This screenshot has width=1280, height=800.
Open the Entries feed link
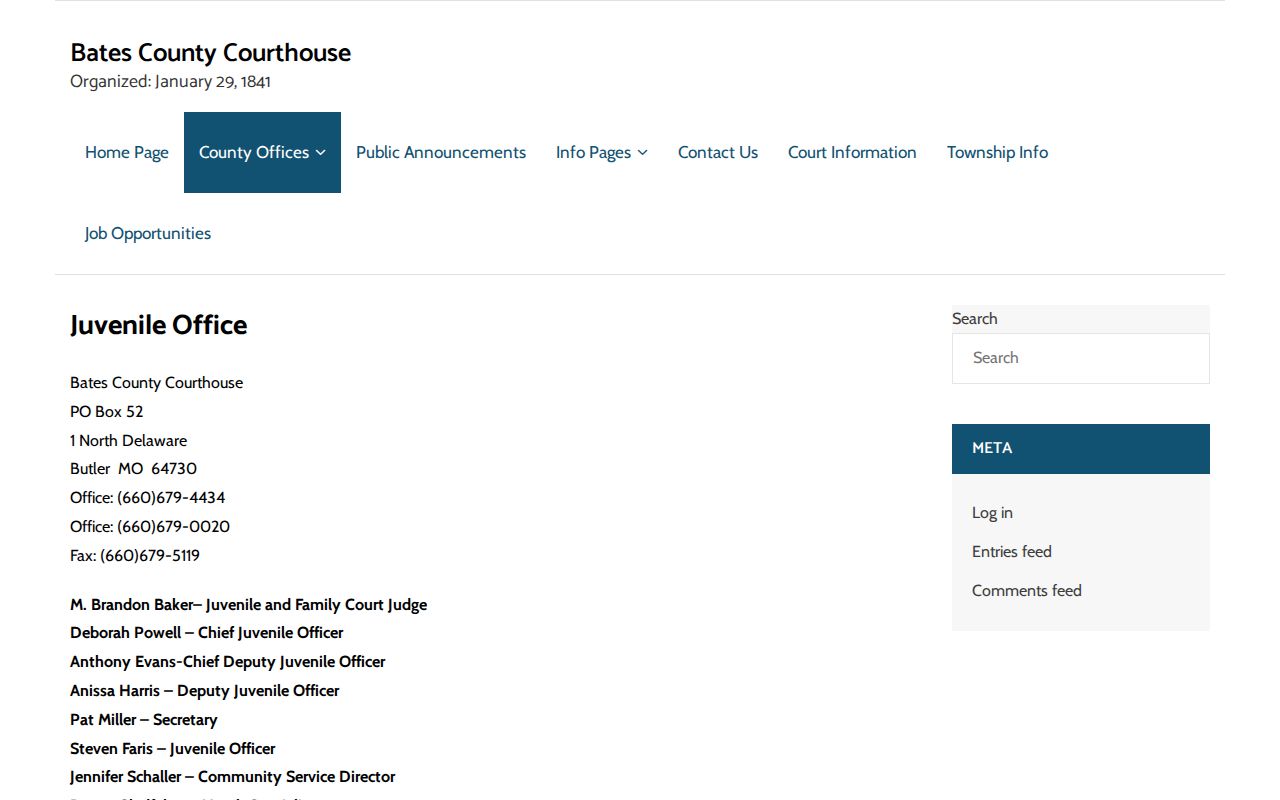[x=1012, y=552]
